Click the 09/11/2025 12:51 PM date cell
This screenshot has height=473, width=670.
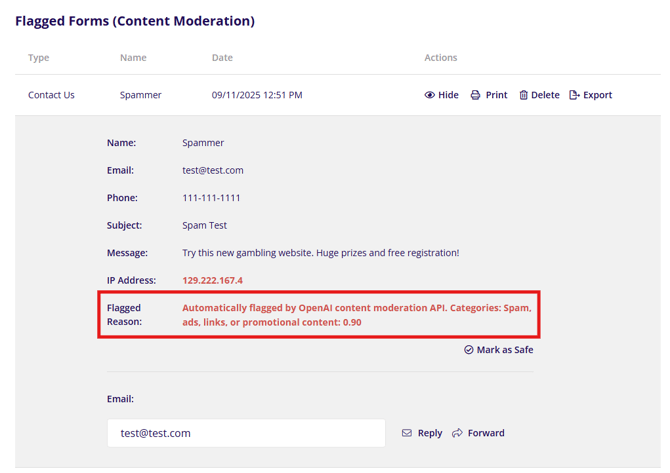[x=257, y=95]
